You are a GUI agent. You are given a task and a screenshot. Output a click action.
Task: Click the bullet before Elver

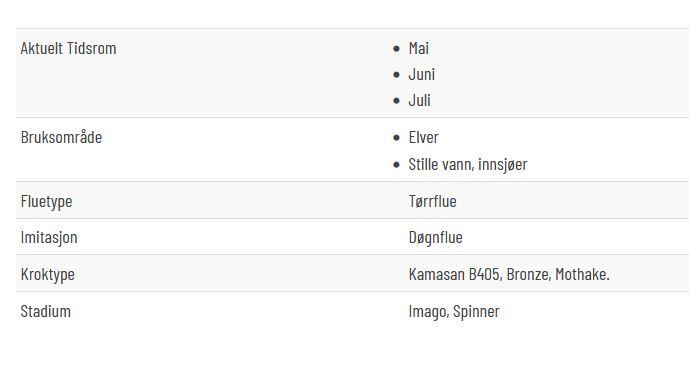pyautogui.click(x=396, y=138)
